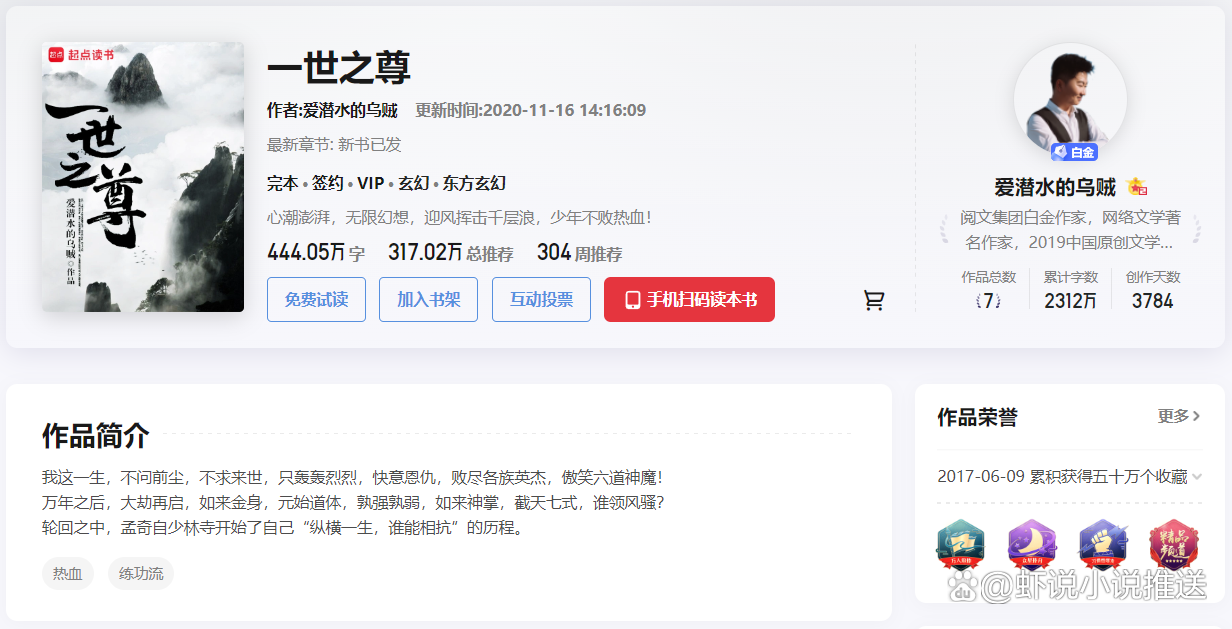The width and height of the screenshot is (1232, 629).
Task: Click the 起点读书 logo on the cover
Action: click(80, 55)
